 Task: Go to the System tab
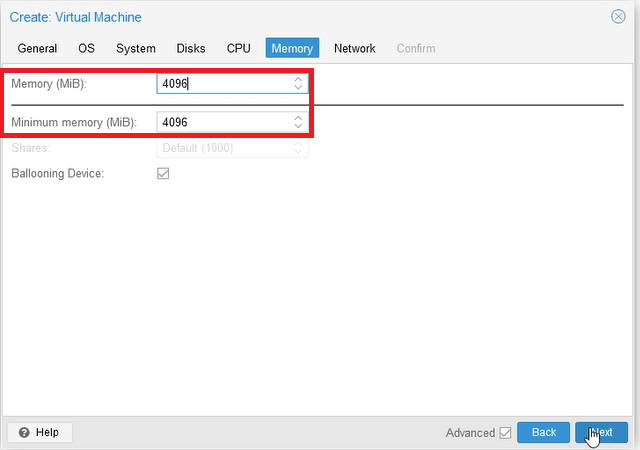(x=135, y=48)
